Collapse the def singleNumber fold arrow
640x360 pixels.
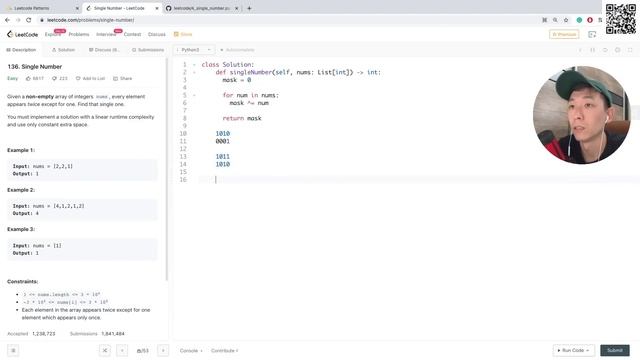point(194,72)
